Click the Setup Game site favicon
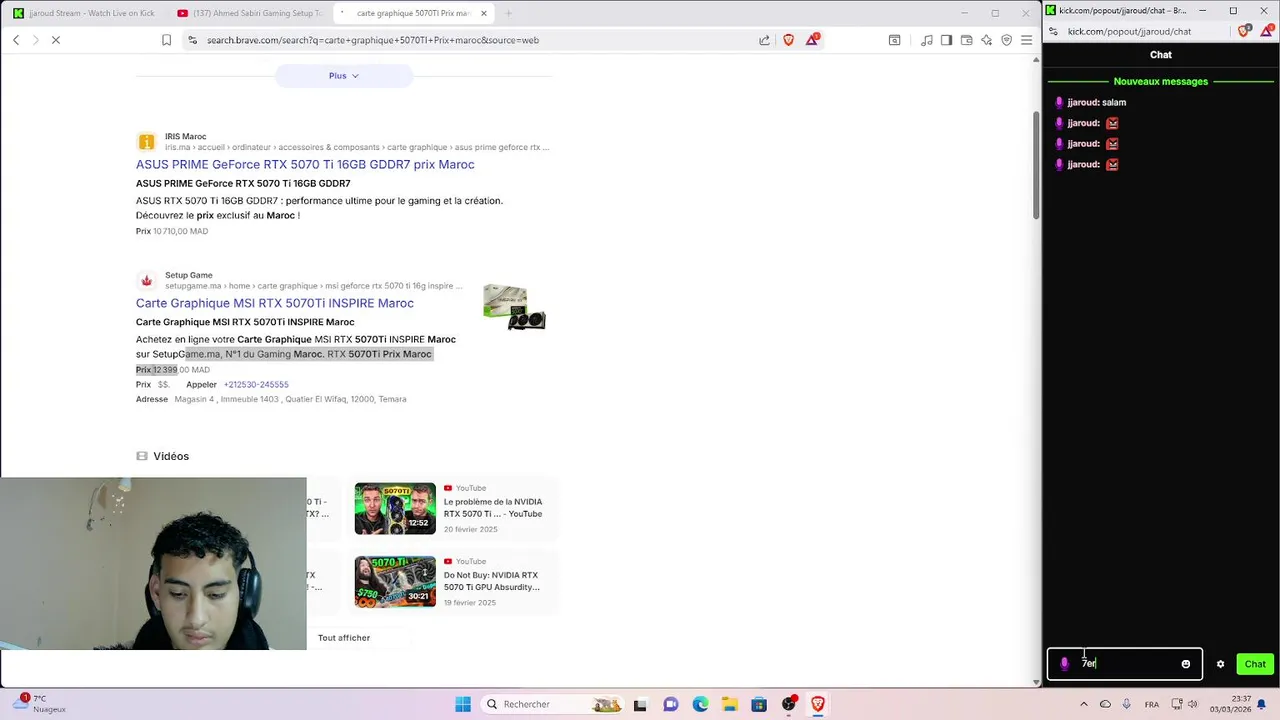The width and height of the screenshot is (1280, 720). click(146, 281)
